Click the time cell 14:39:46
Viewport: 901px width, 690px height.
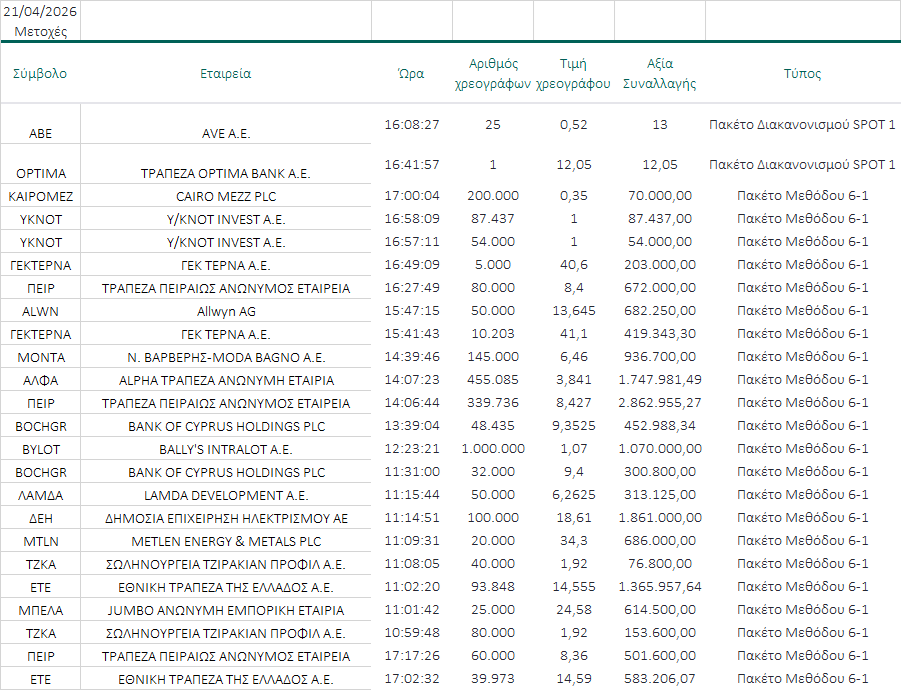coord(411,356)
